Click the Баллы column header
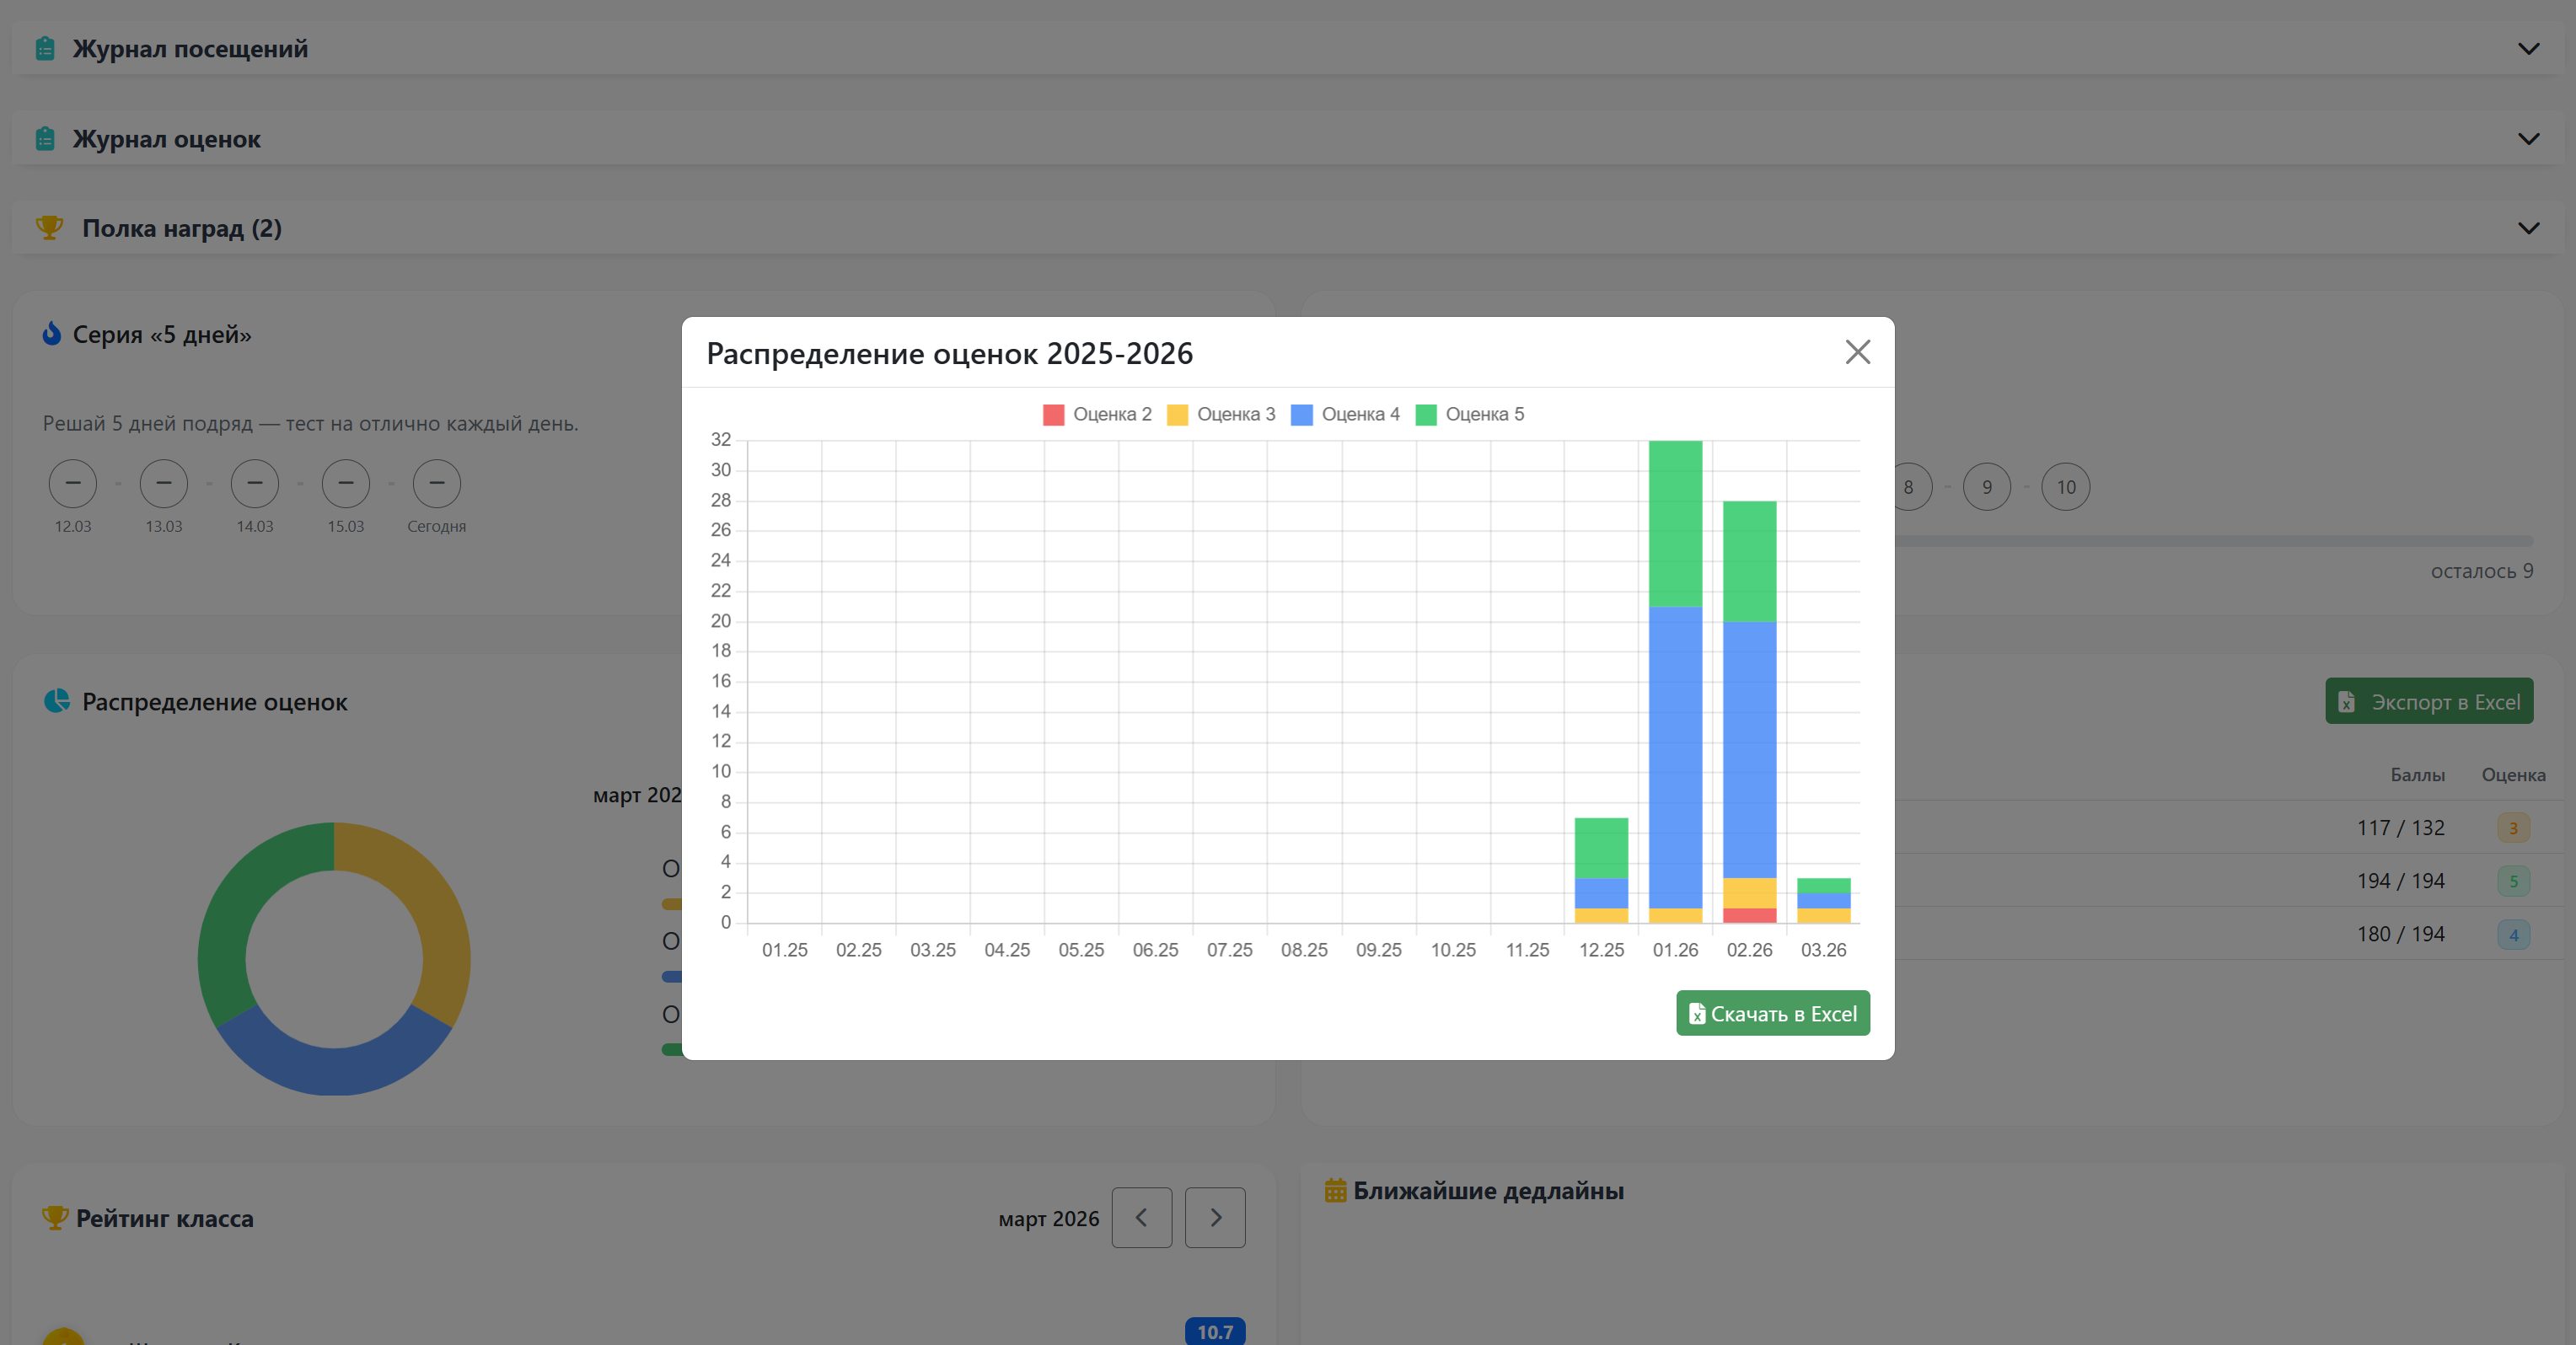The image size is (2576, 1345). point(2417,775)
